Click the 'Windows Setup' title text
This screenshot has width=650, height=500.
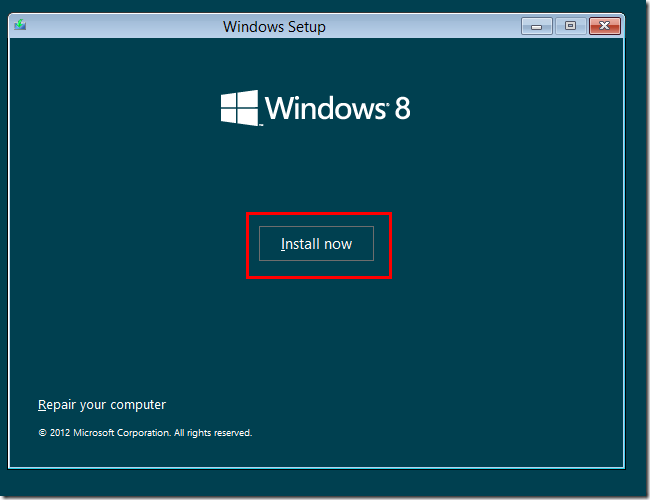(x=274, y=27)
